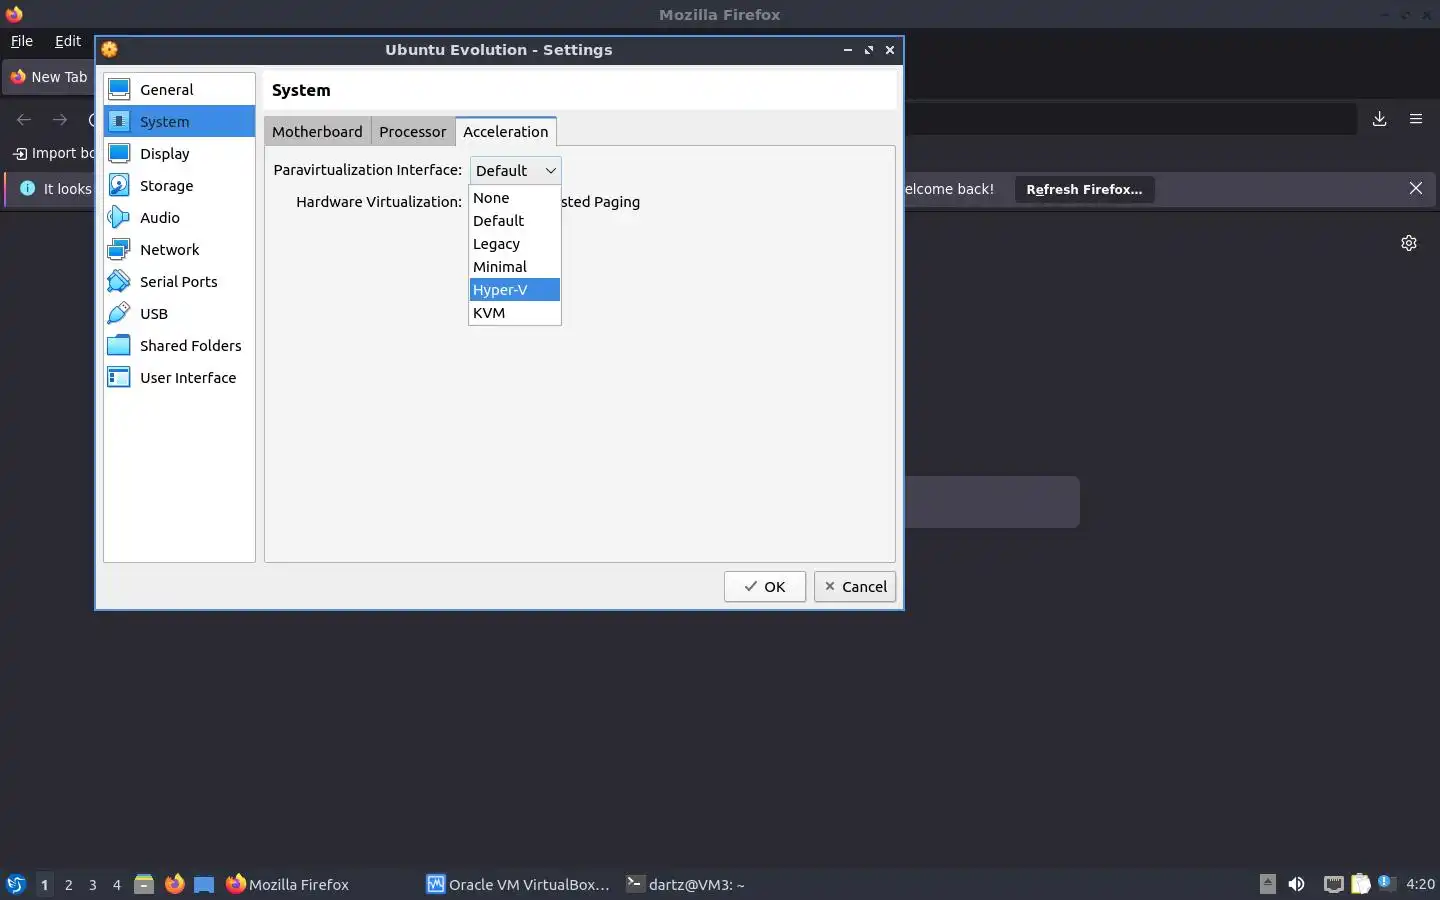Pick Minimal paravirtualization option
The width and height of the screenshot is (1440, 900).
(x=514, y=267)
